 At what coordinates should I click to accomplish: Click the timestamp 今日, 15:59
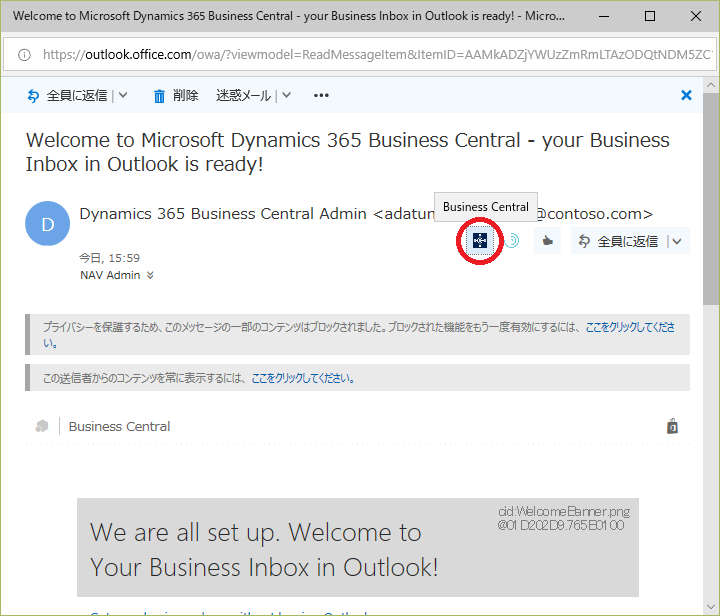click(x=110, y=258)
